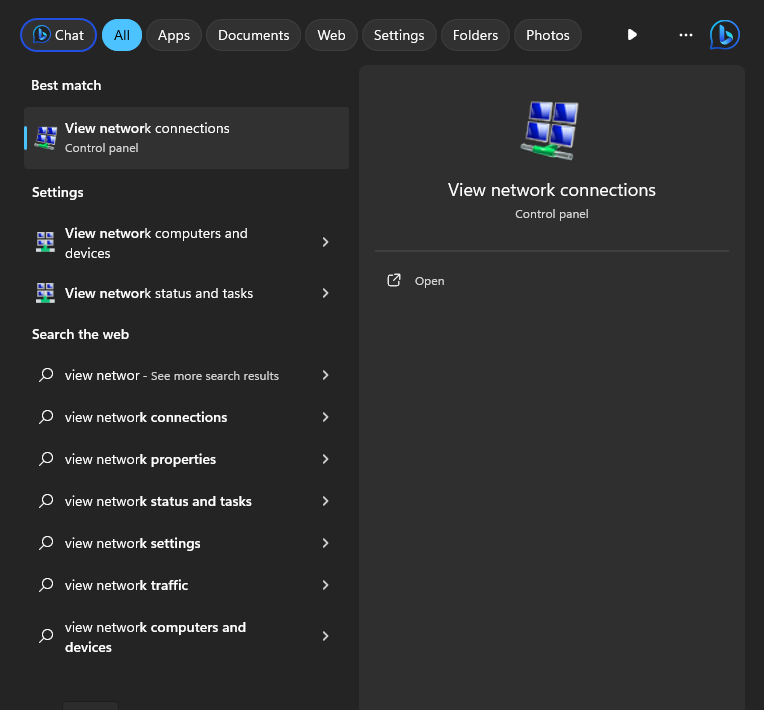
Task: Open View network status and tasks setting
Action: point(187,293)
